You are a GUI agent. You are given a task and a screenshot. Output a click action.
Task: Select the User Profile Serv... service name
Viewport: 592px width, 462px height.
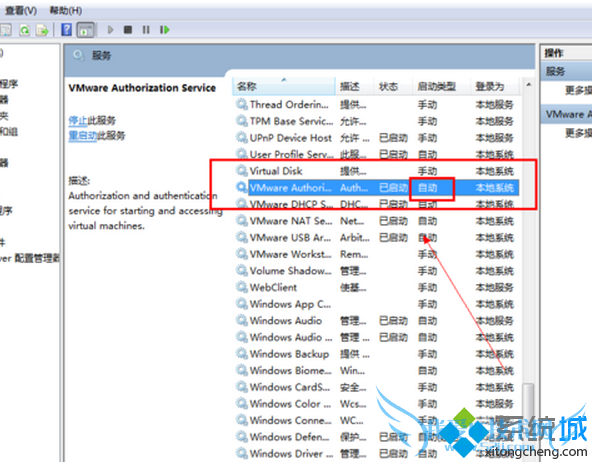291,154
